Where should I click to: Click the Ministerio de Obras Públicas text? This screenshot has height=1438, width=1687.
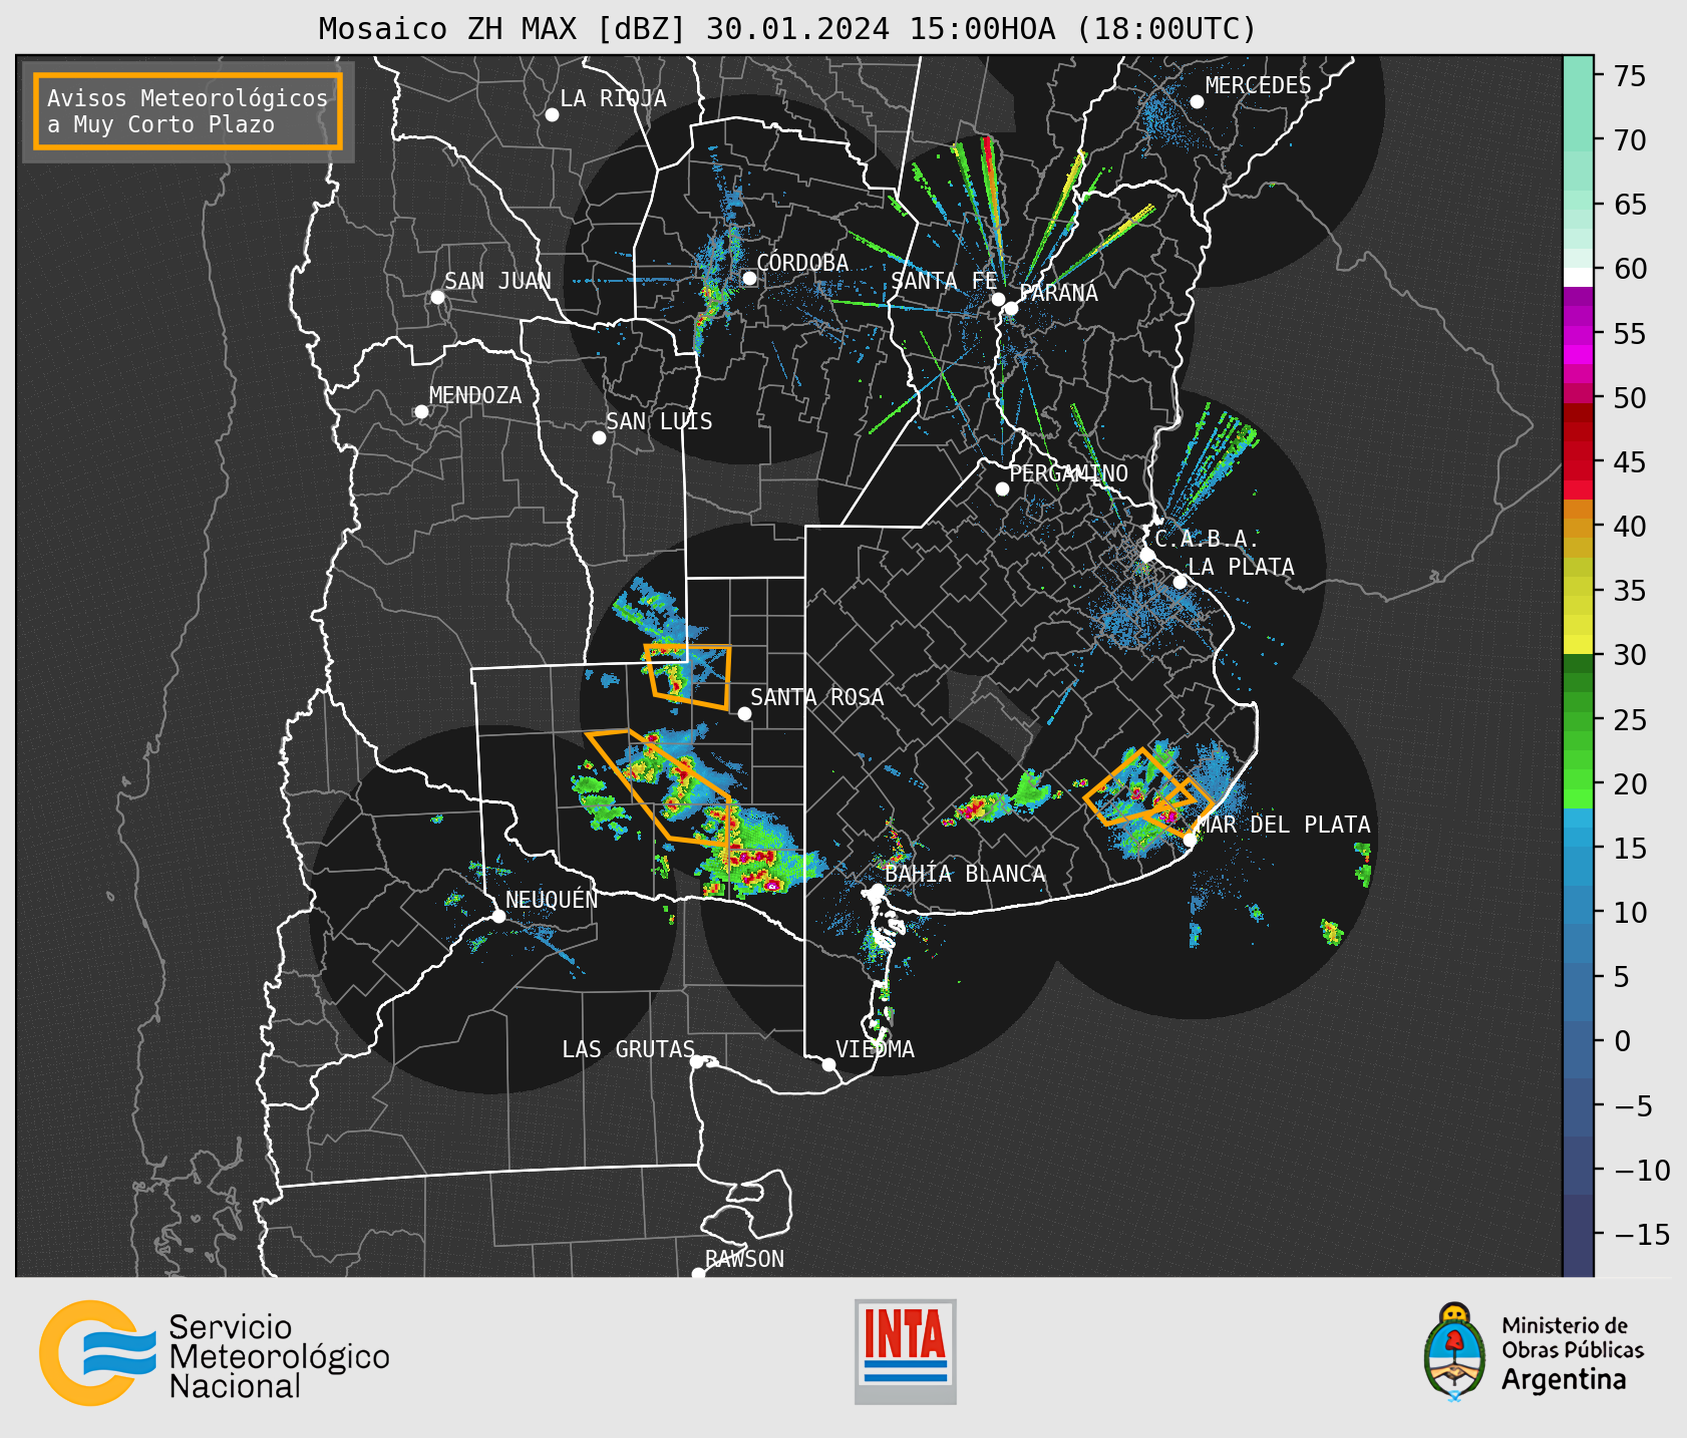coord(1572,1338)
